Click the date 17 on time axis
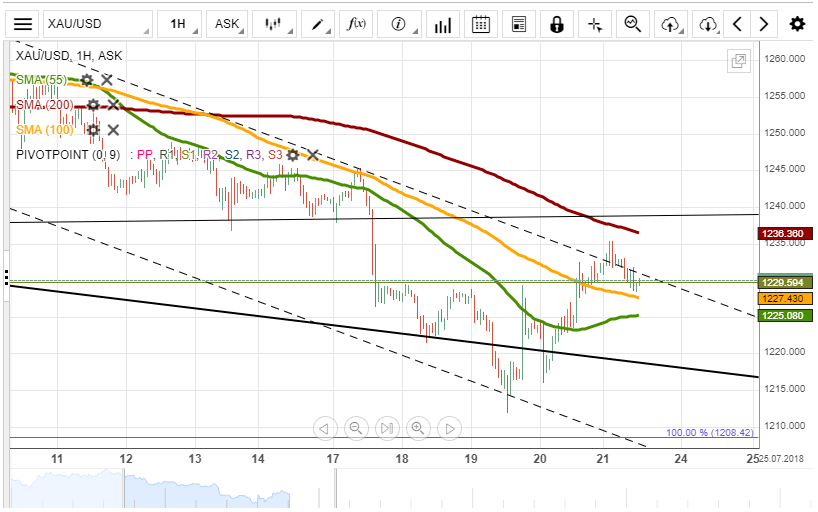The image size is (818, 512). (333, 459)
